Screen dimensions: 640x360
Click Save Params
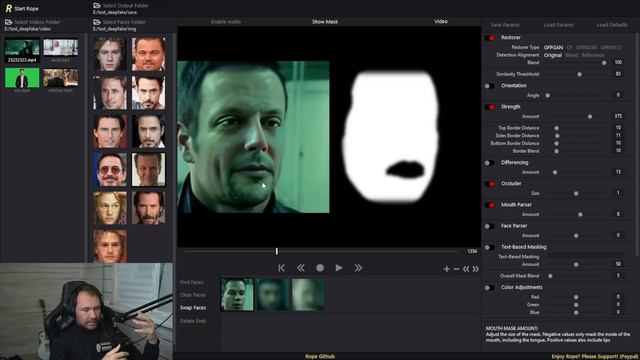coord(505,25)
